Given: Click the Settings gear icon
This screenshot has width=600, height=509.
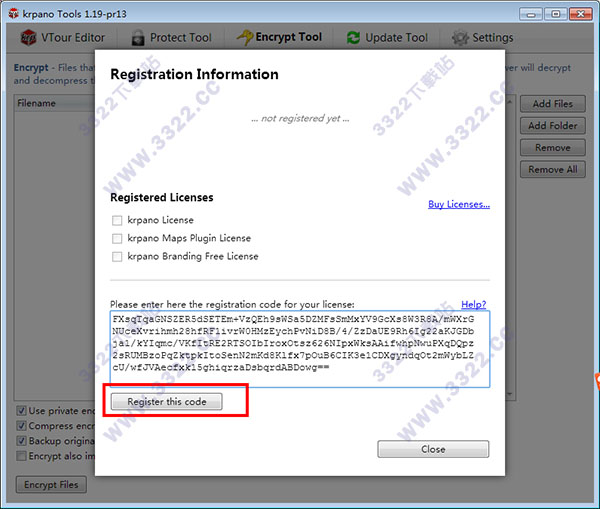Looking at the screenshot, I should (x=460, y=38).
